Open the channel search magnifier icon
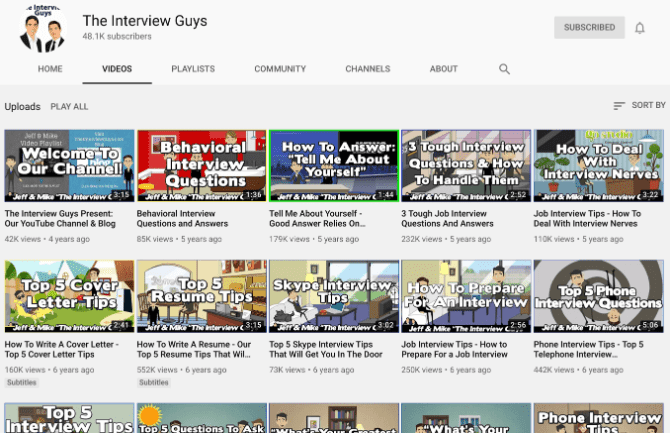The height and width of the screenshot is (433, 670). pyautogui.click(x=504, y=69)
